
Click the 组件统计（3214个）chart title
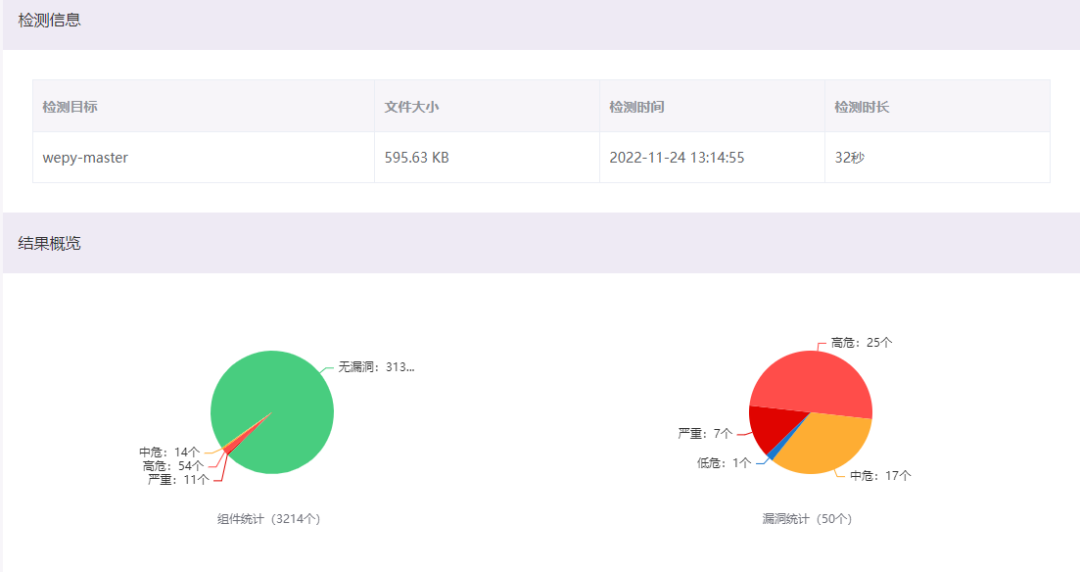(x=269, y=519)
